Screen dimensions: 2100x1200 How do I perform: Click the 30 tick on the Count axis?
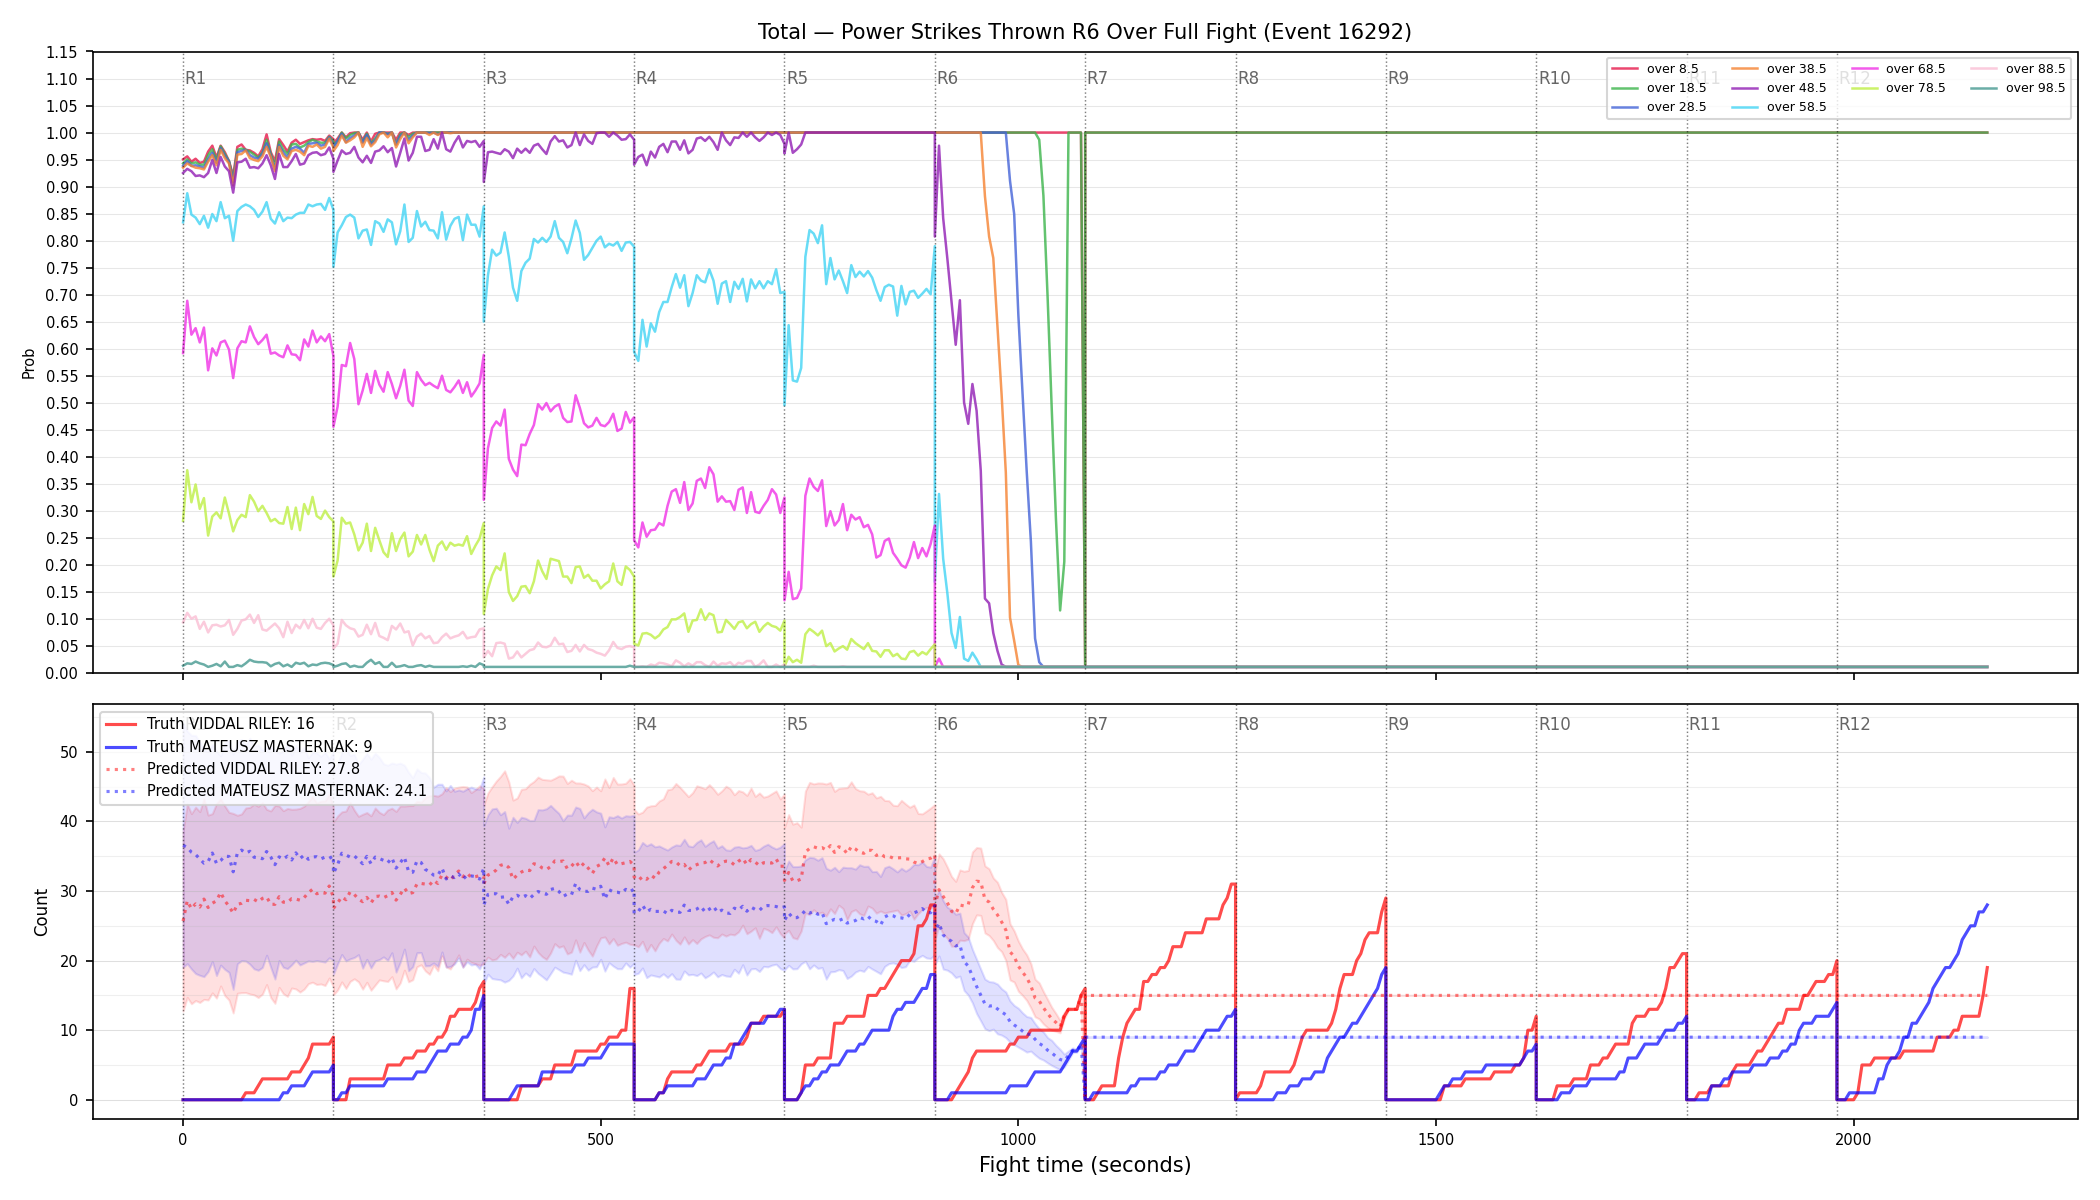point(69,891)
